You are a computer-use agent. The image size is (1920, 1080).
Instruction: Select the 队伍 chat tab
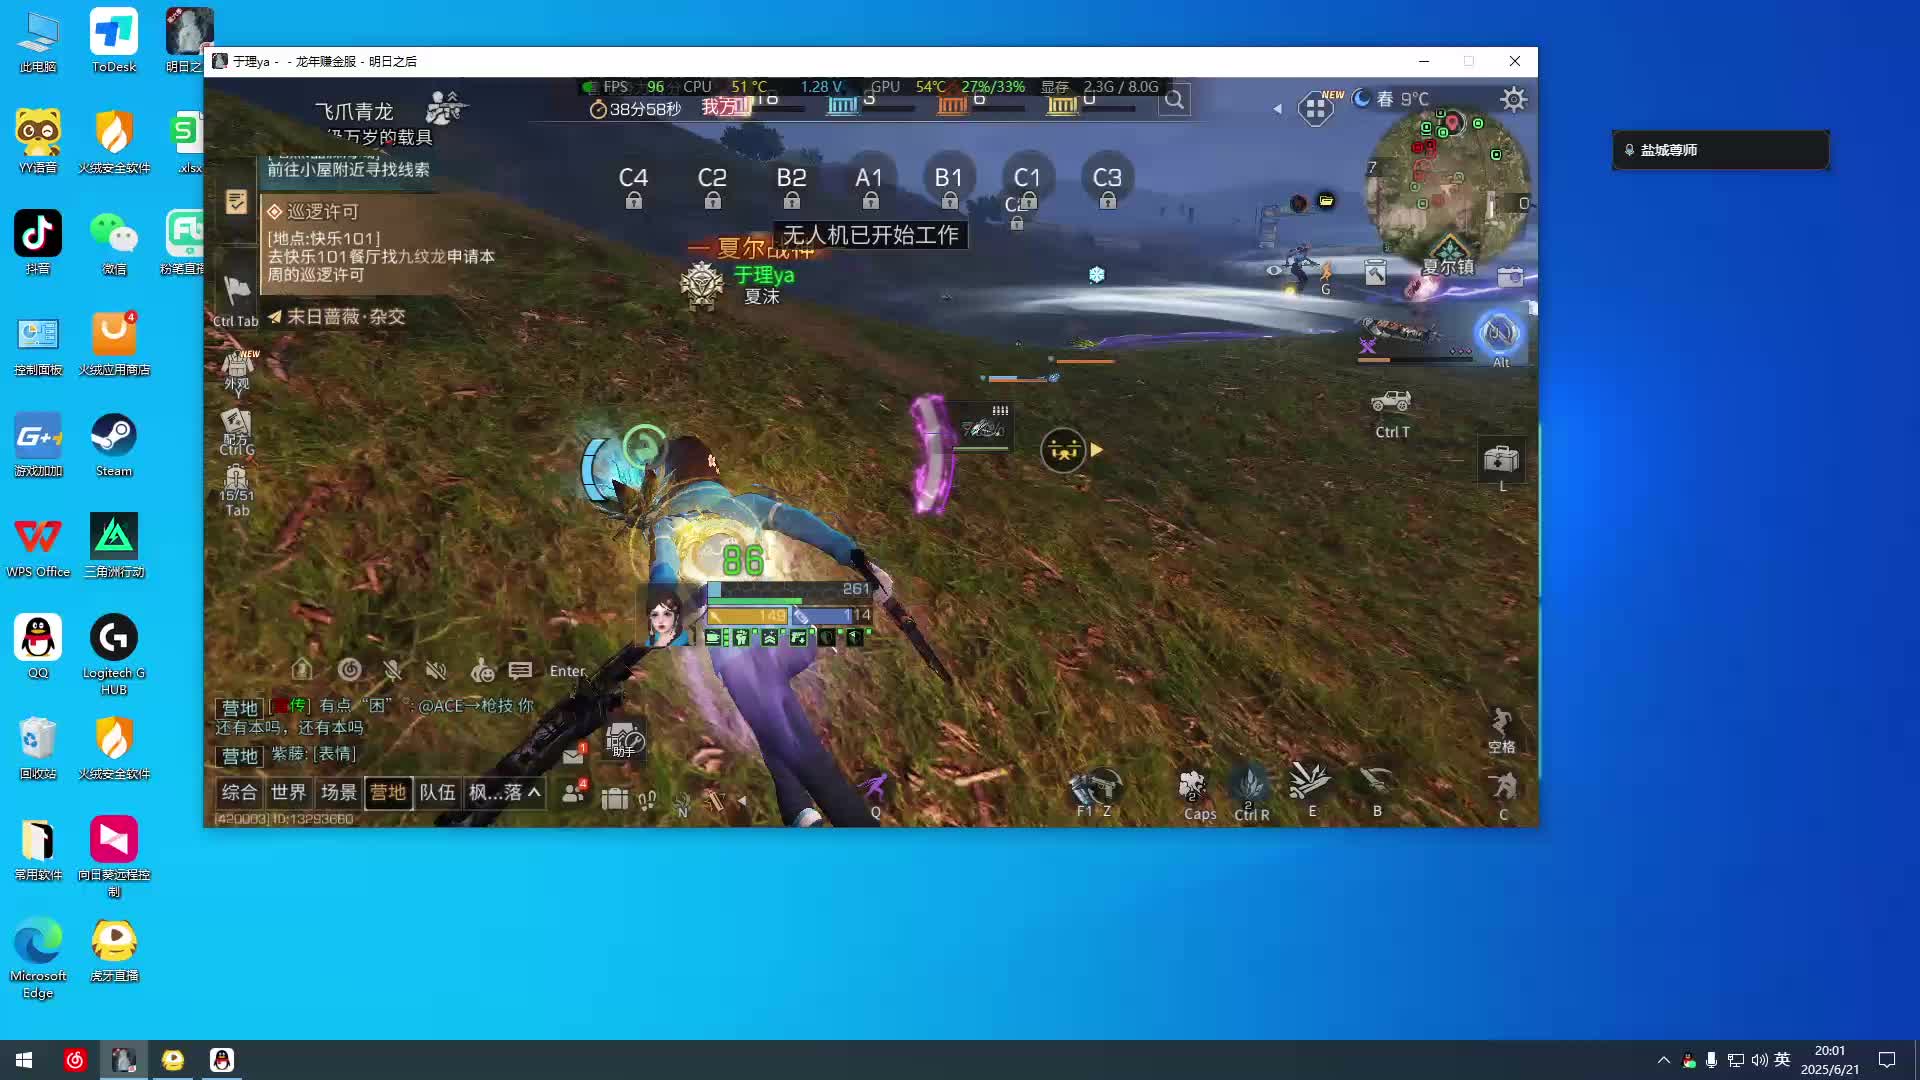click(437, 793)
